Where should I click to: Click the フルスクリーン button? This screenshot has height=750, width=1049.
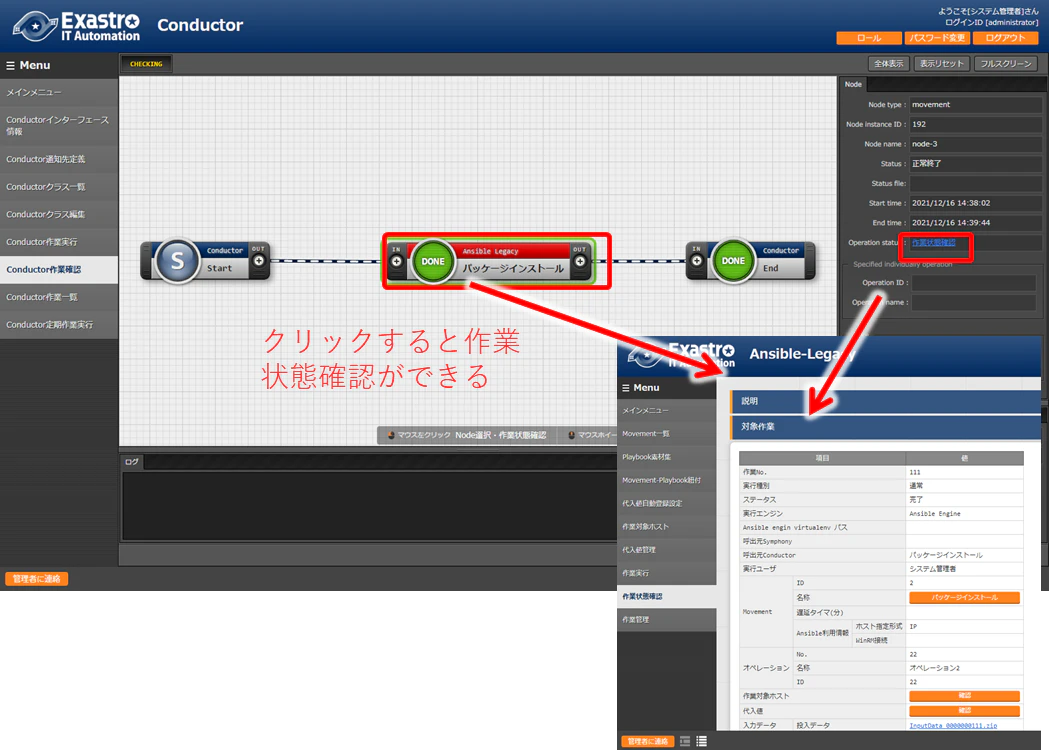[x=1006, y=64]
